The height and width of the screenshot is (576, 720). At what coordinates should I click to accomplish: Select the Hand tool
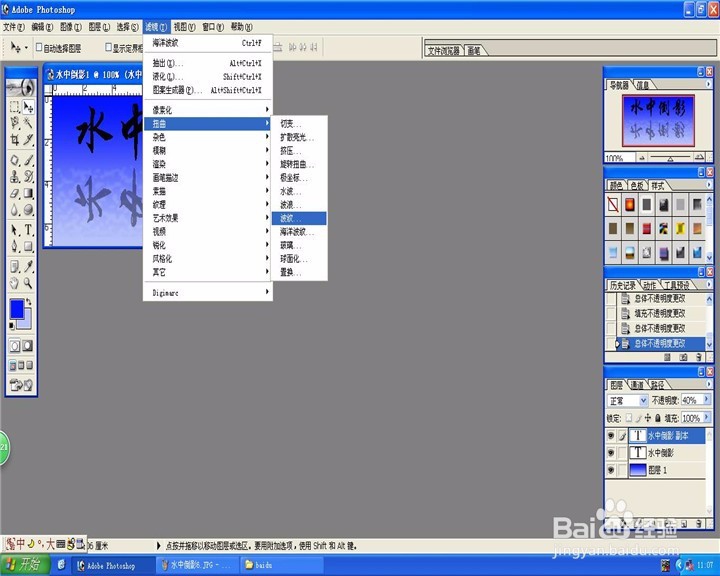tap(15, 283)
